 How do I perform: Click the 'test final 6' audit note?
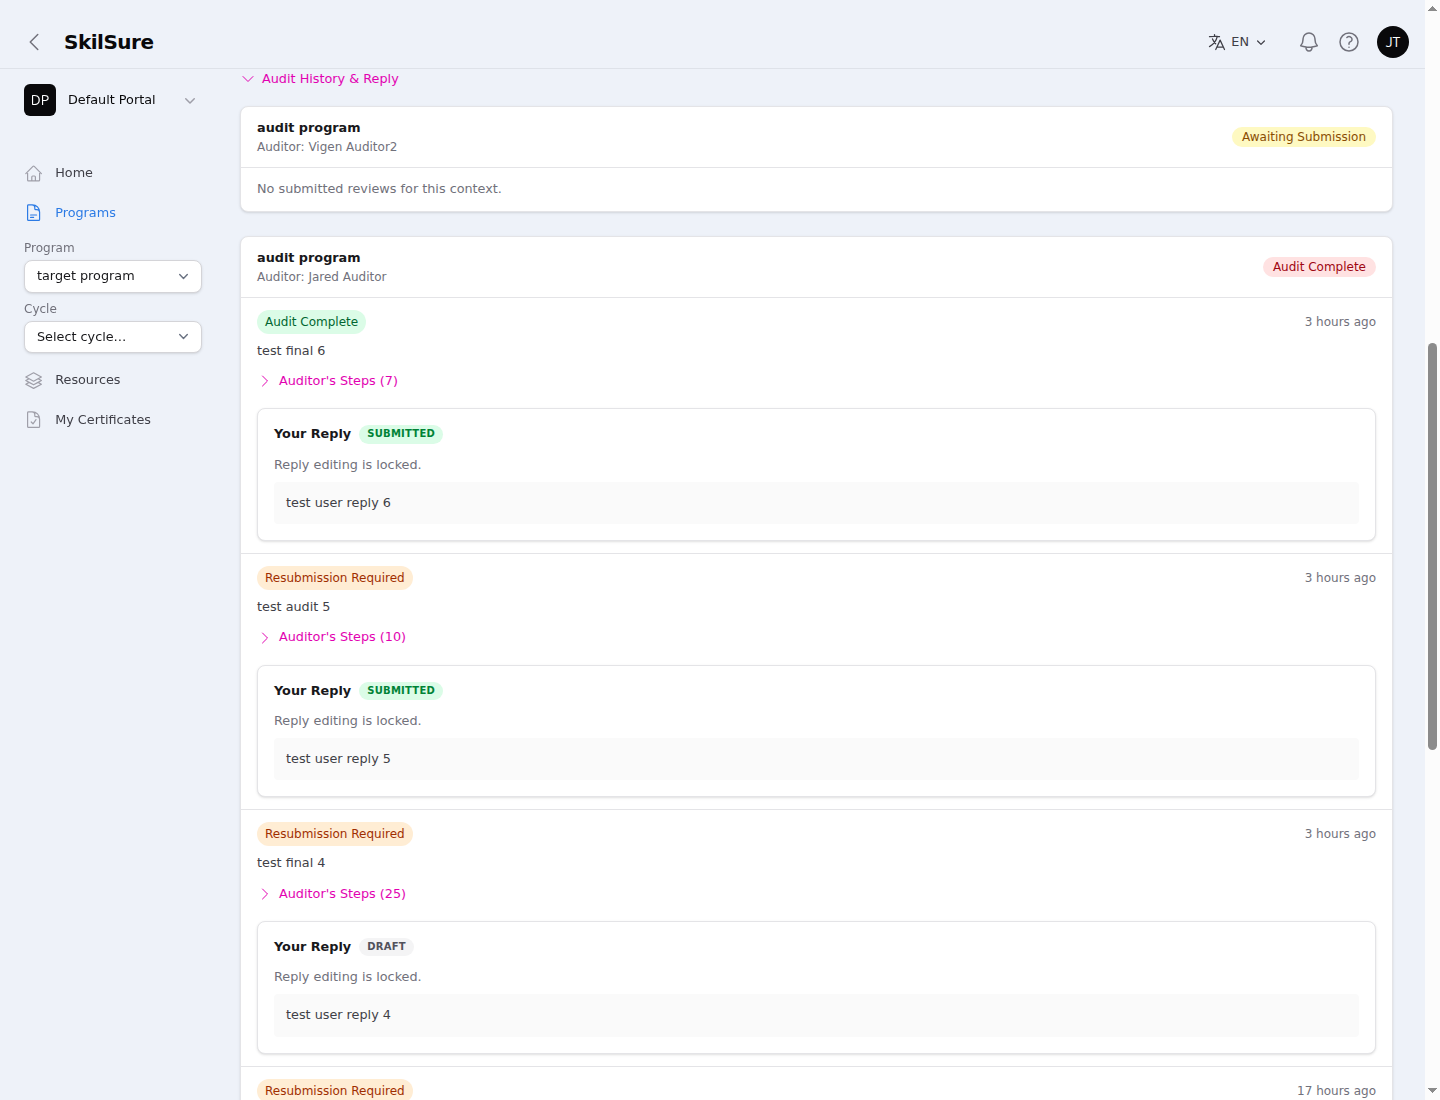291,351
